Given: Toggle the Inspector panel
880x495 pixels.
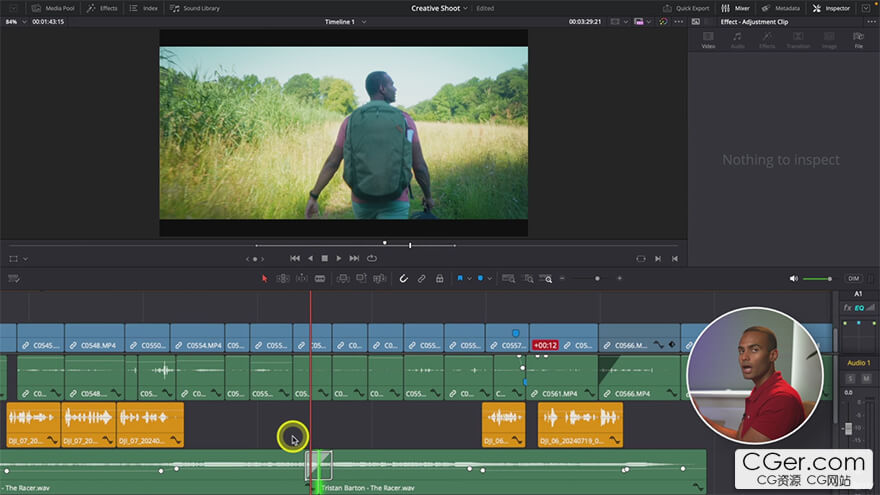Looking at the screenshot, I should pos(831,8).
